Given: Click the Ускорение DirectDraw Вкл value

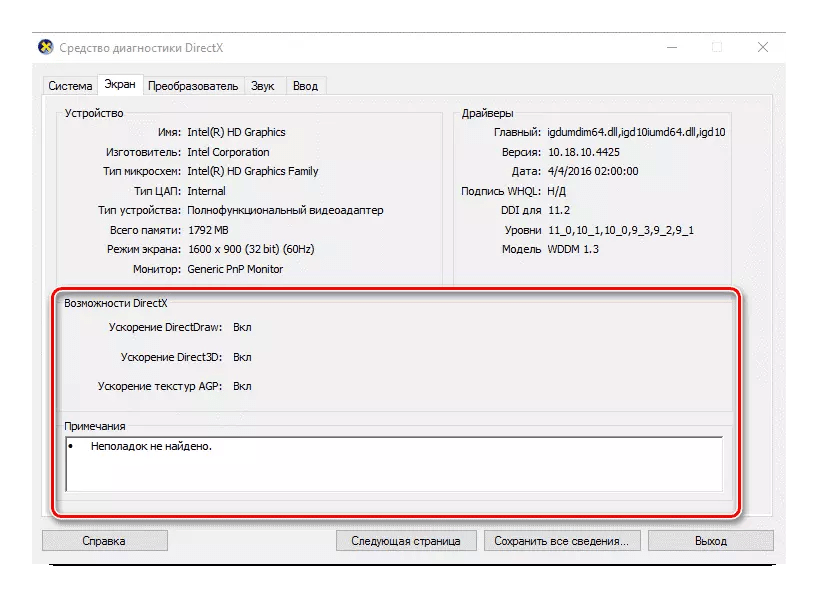Looking at the screenshot, I should pyautogui.click(x=242, y=327).
